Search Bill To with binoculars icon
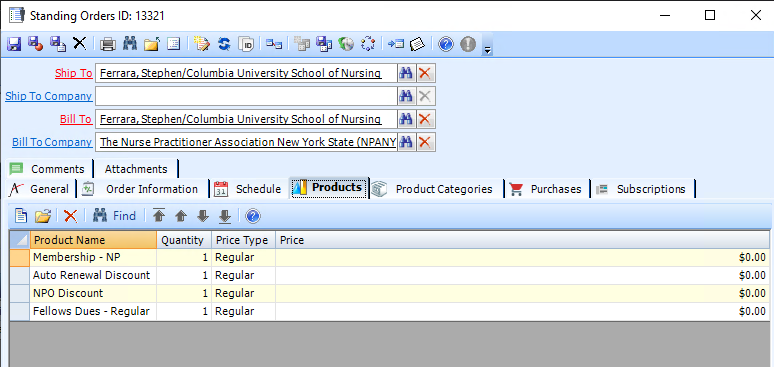This screenshot has width=774, height=367. [x=406, y=119]
